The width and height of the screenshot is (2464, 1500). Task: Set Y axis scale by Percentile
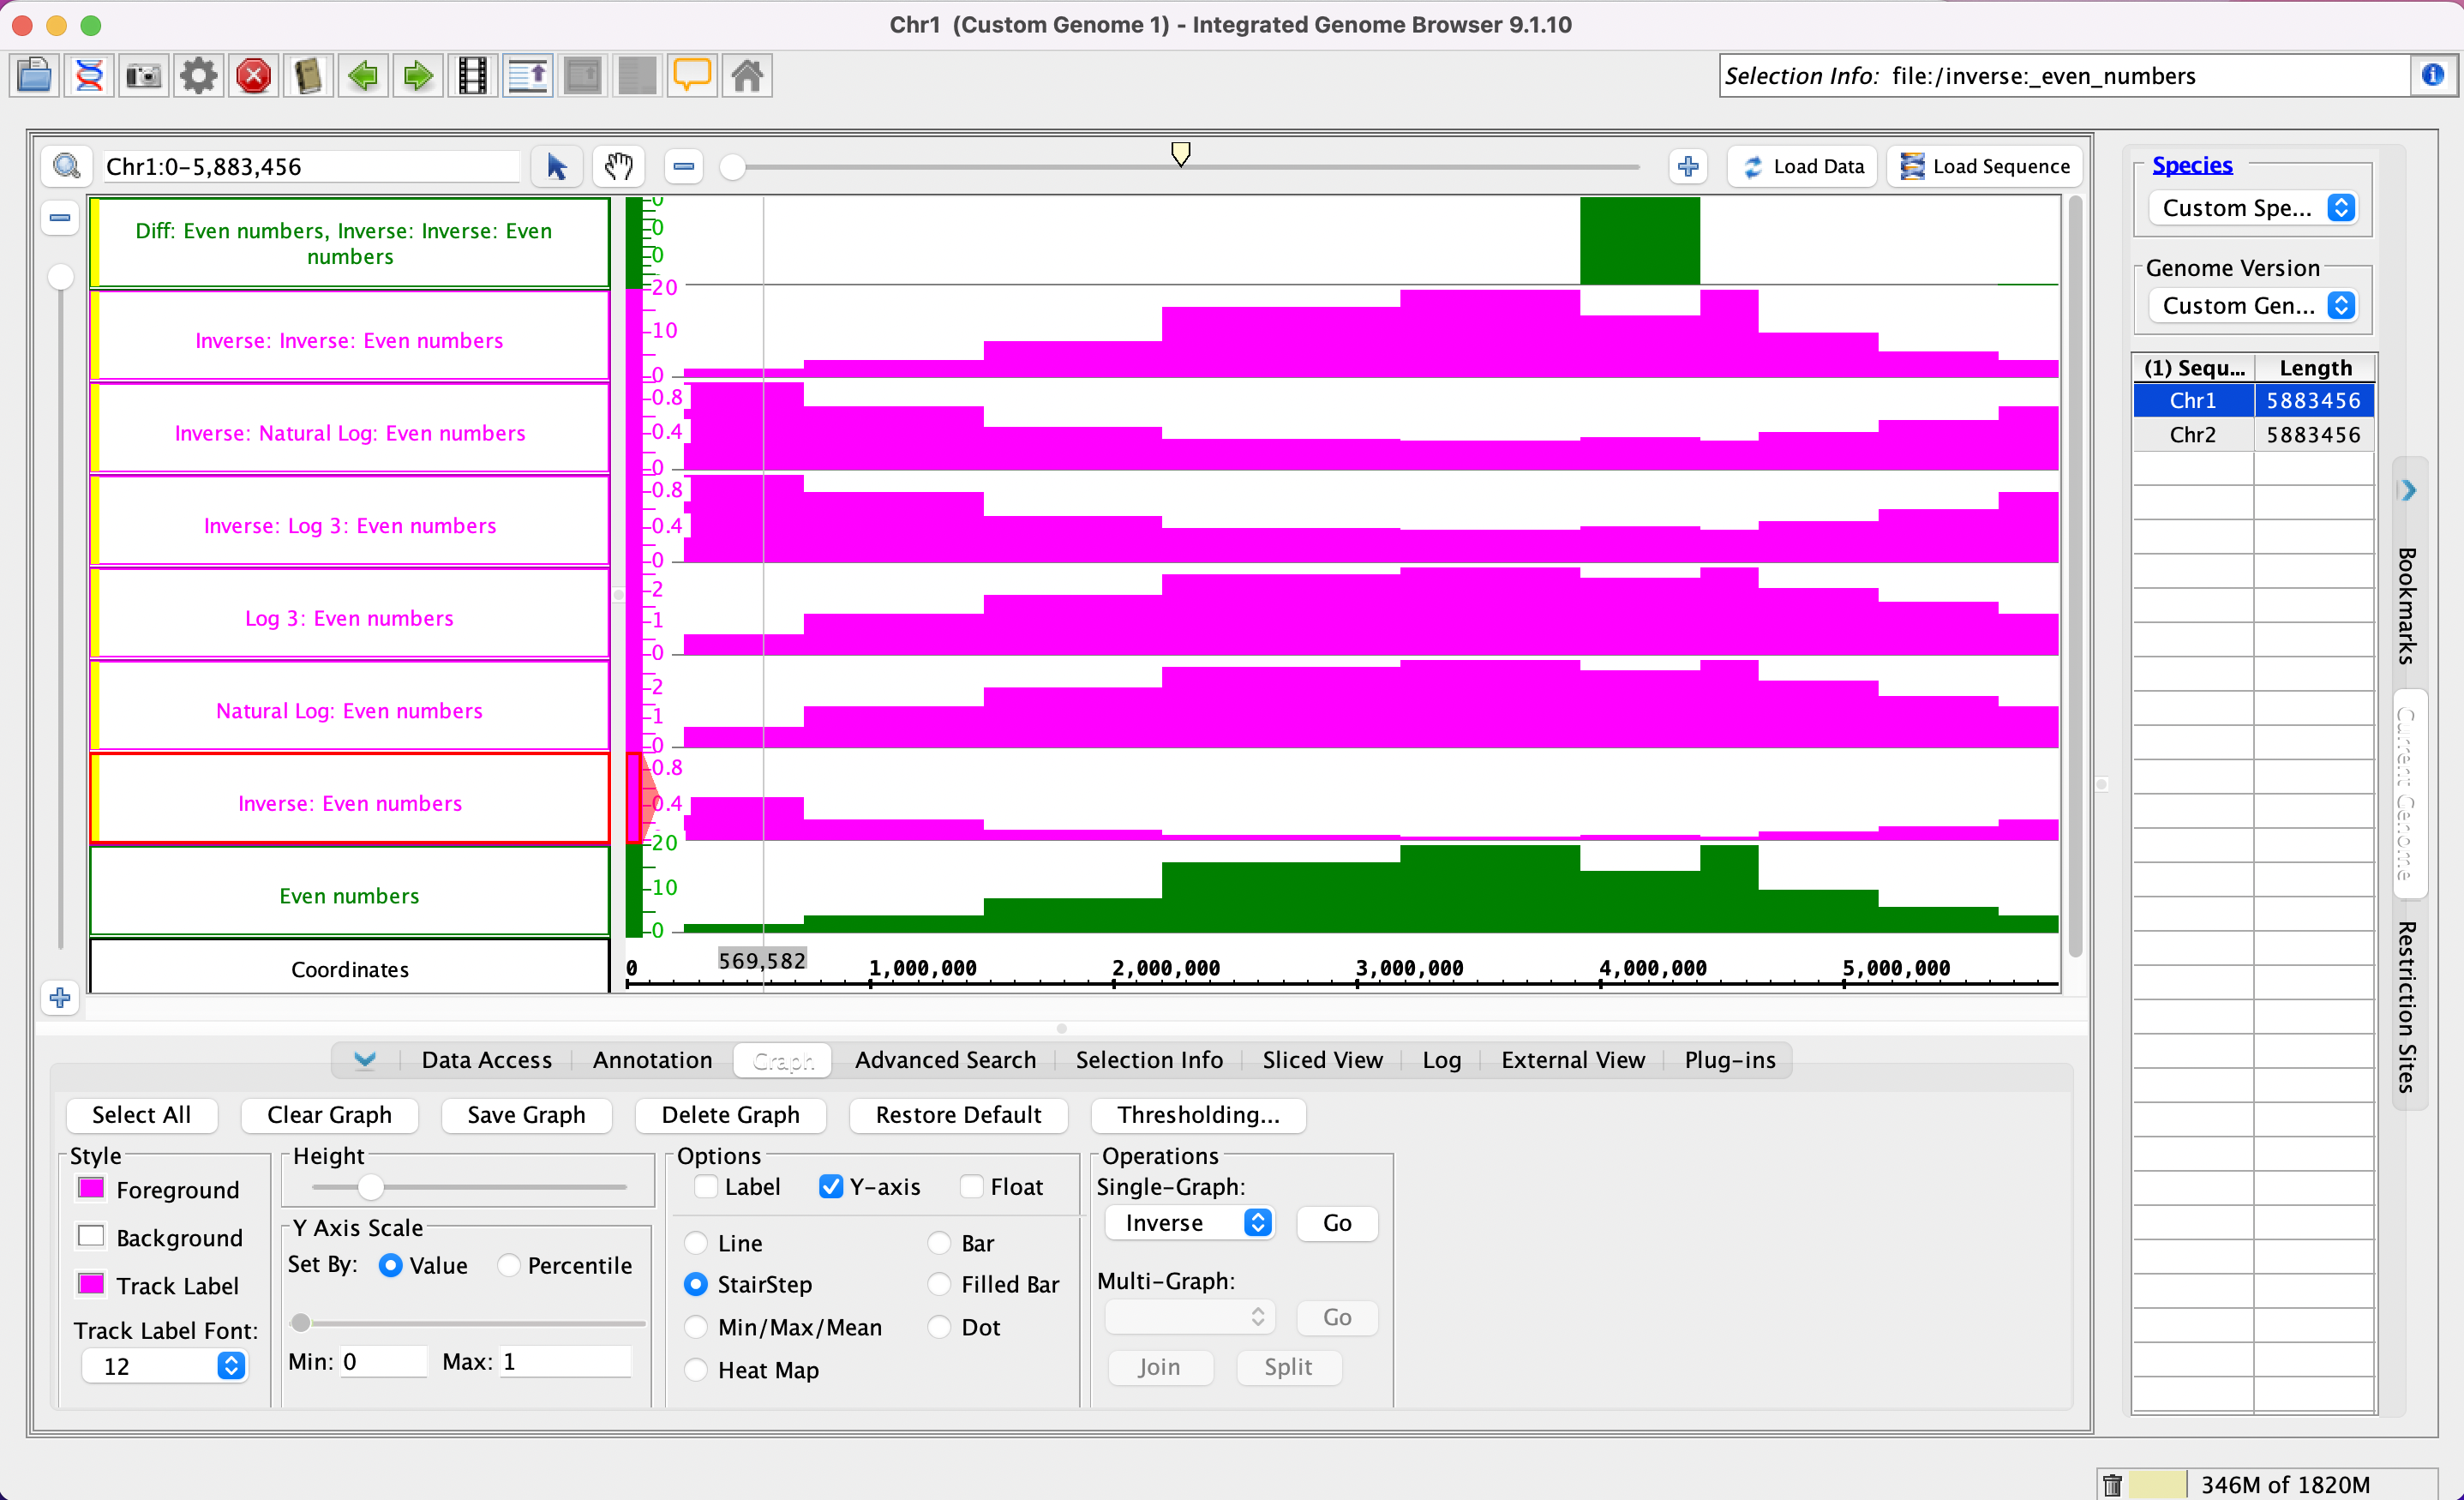(509, 1265)
